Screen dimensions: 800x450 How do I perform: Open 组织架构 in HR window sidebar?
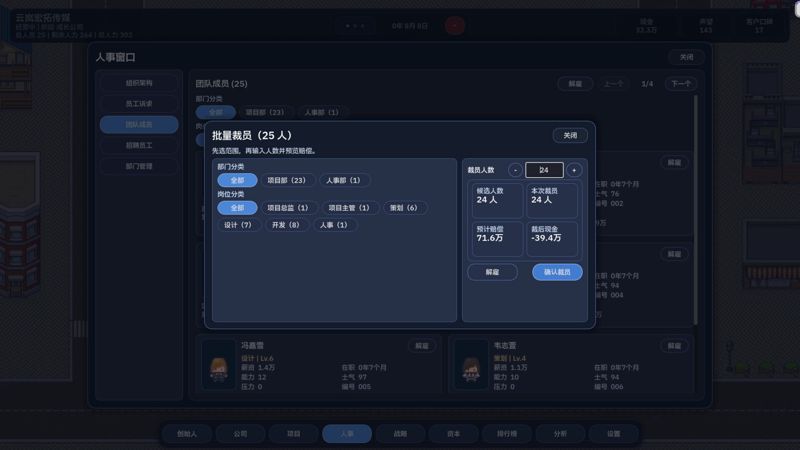pos(139,83)
